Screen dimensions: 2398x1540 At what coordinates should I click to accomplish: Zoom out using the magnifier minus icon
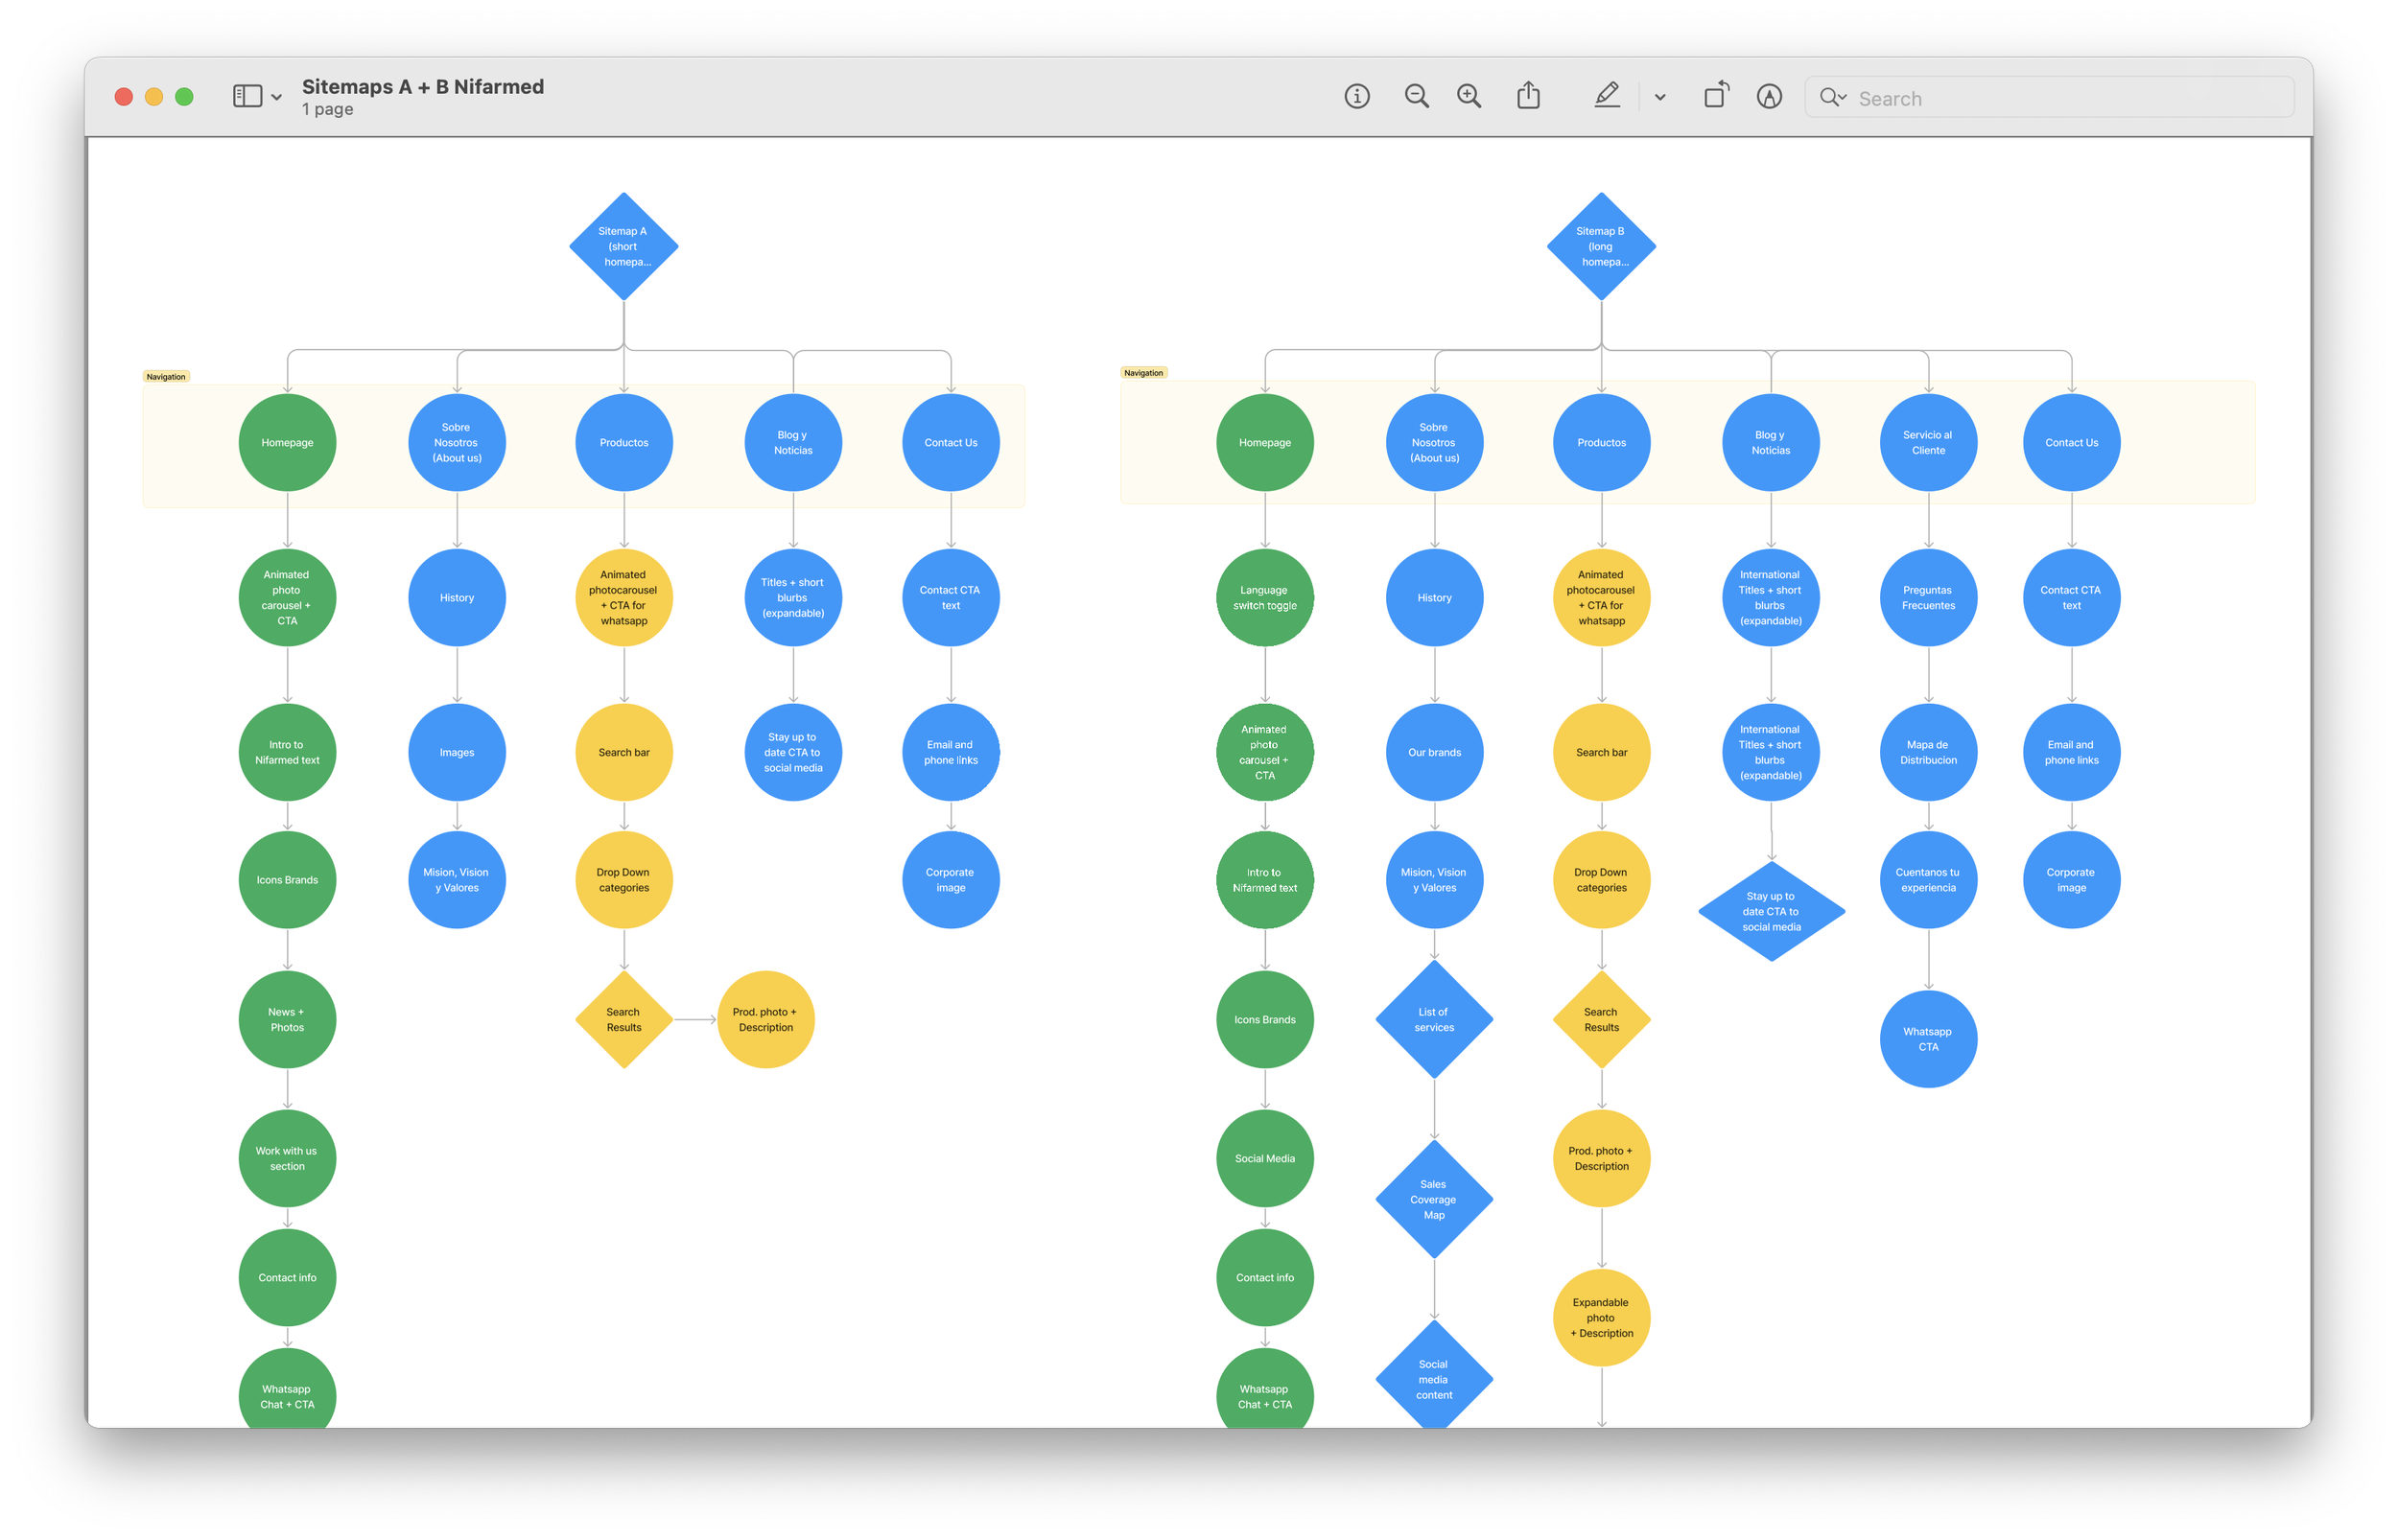(1416, 96)
